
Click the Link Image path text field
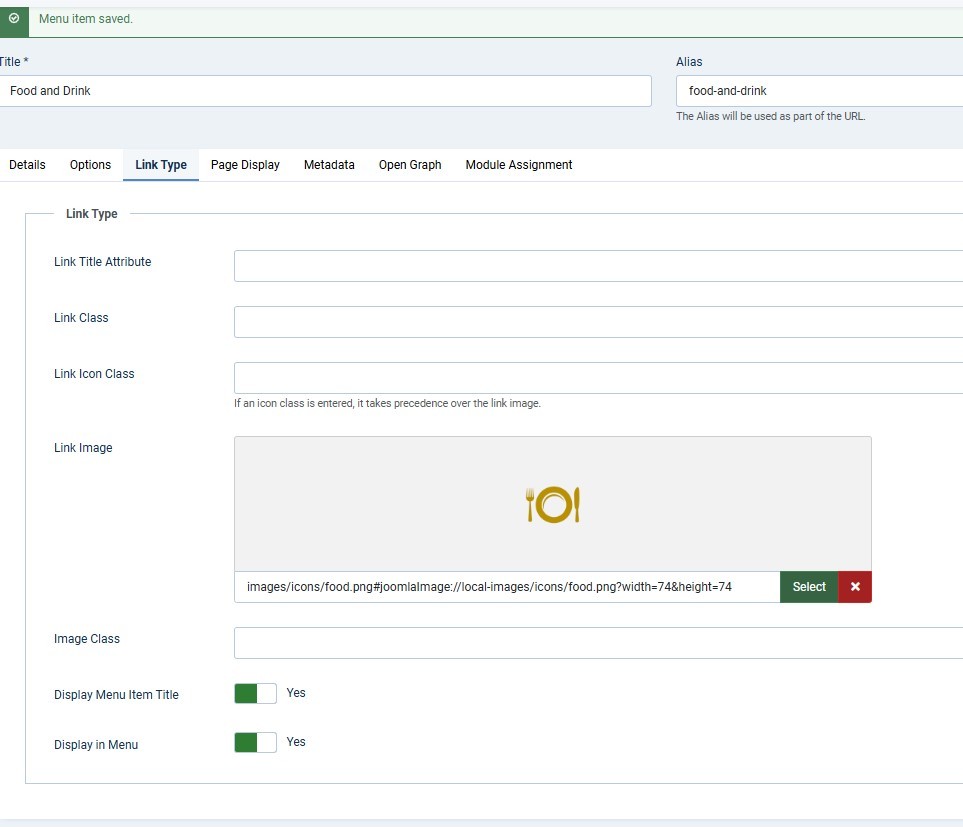[507, 587]
